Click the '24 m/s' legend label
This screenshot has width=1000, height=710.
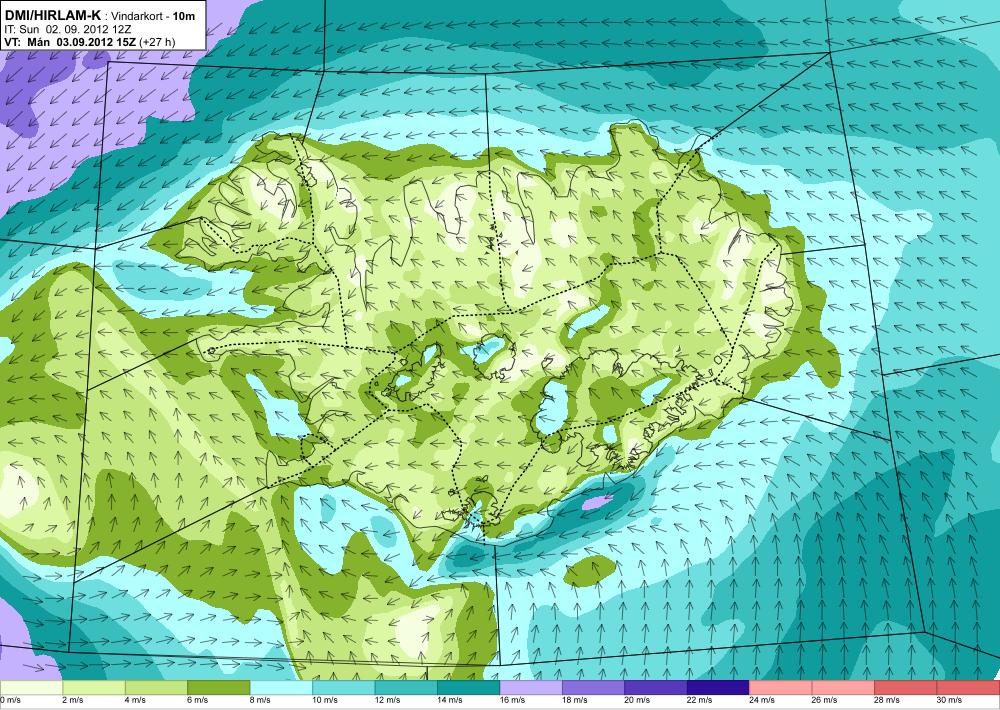[762, 700]
